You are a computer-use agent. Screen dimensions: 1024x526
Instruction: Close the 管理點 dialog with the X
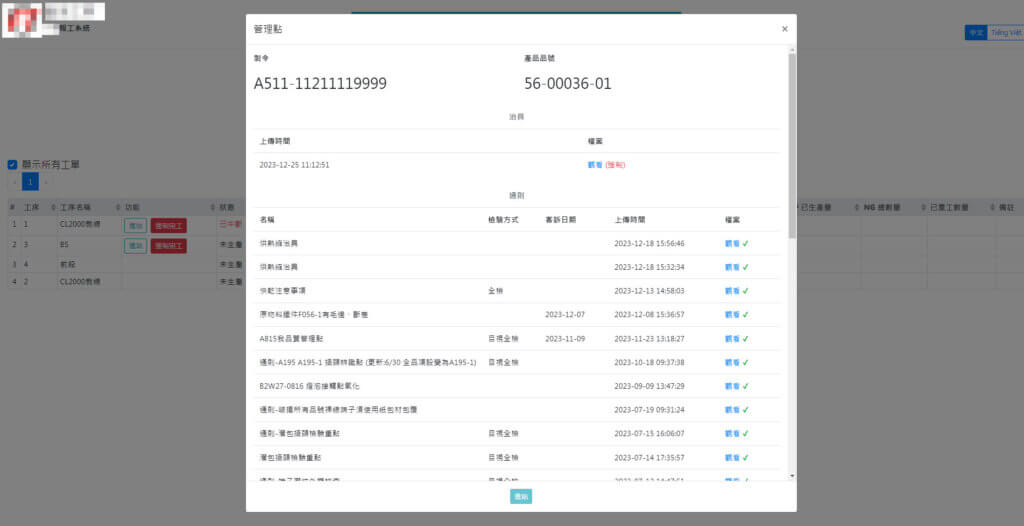(x=784, y=30)
